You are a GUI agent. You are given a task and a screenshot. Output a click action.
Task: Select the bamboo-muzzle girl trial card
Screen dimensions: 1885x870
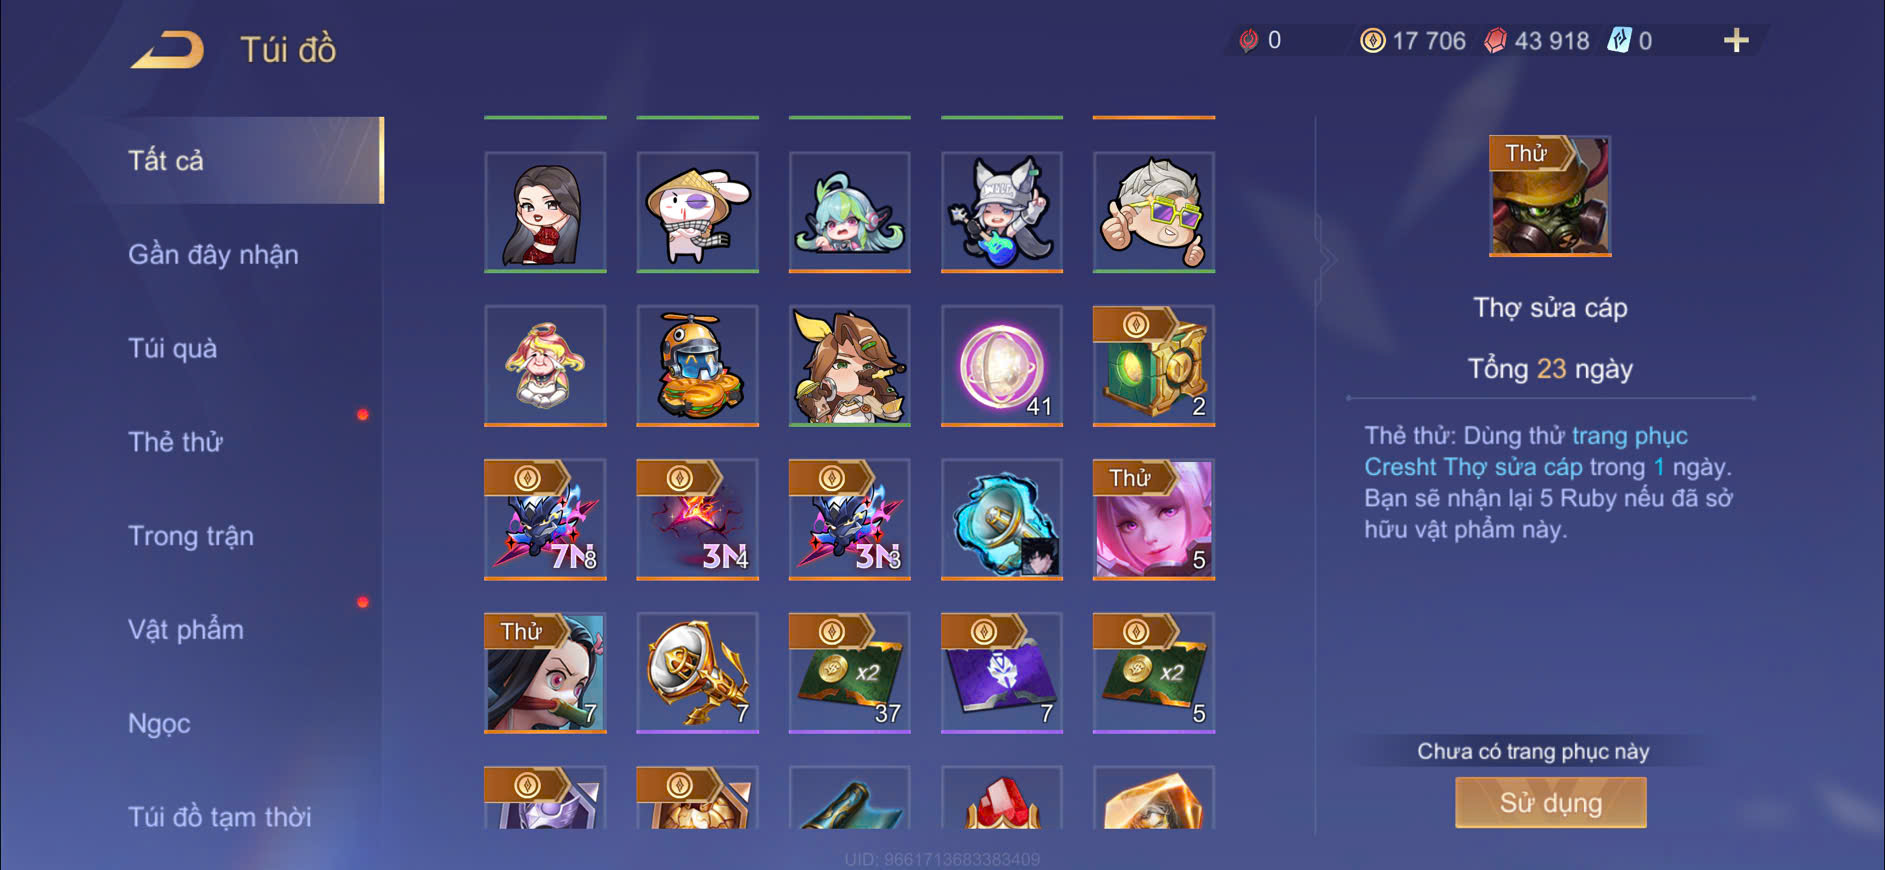point(545,673)
